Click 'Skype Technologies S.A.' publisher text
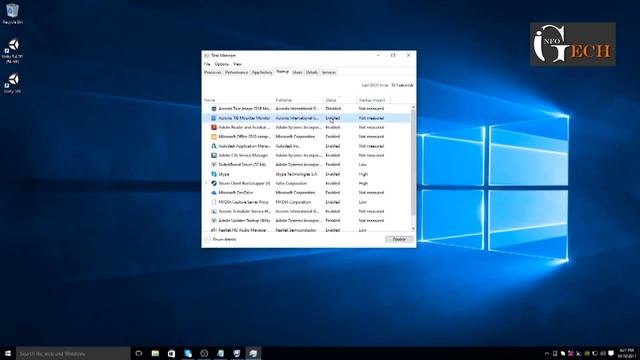 296,174
